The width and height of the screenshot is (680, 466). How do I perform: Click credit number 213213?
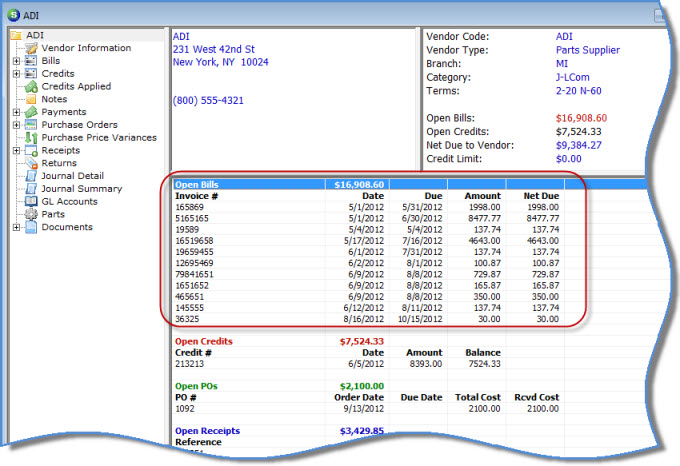click(x=190, y=364)
